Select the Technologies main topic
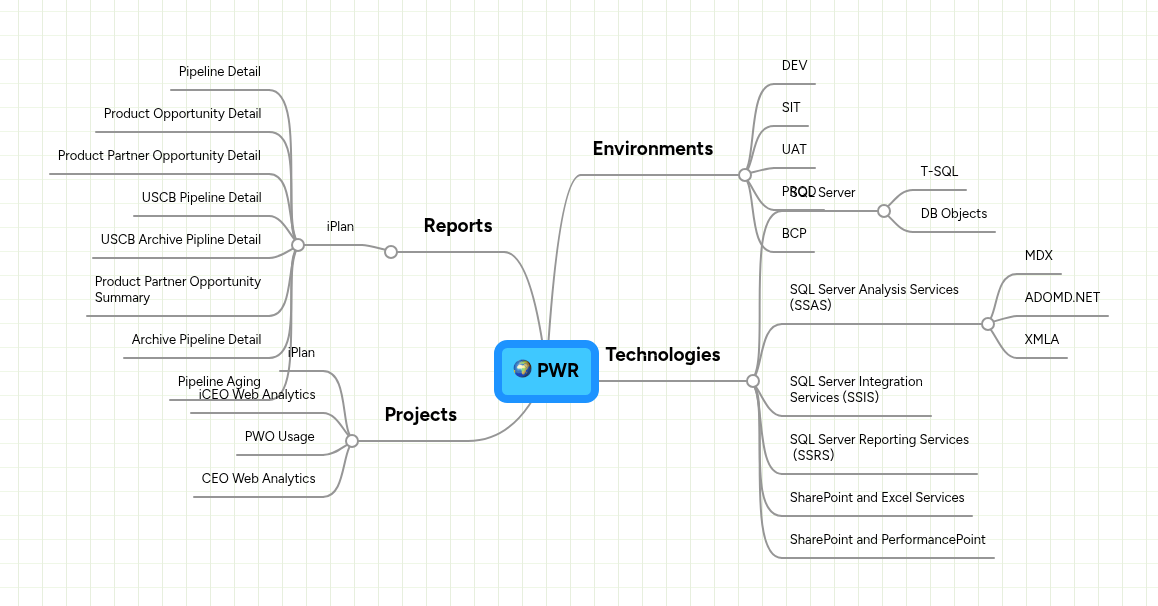 tap(662, 354)
